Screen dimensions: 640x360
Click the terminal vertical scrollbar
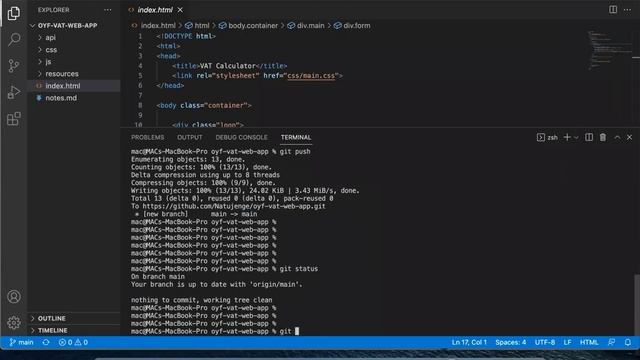[x=637, y=304]
